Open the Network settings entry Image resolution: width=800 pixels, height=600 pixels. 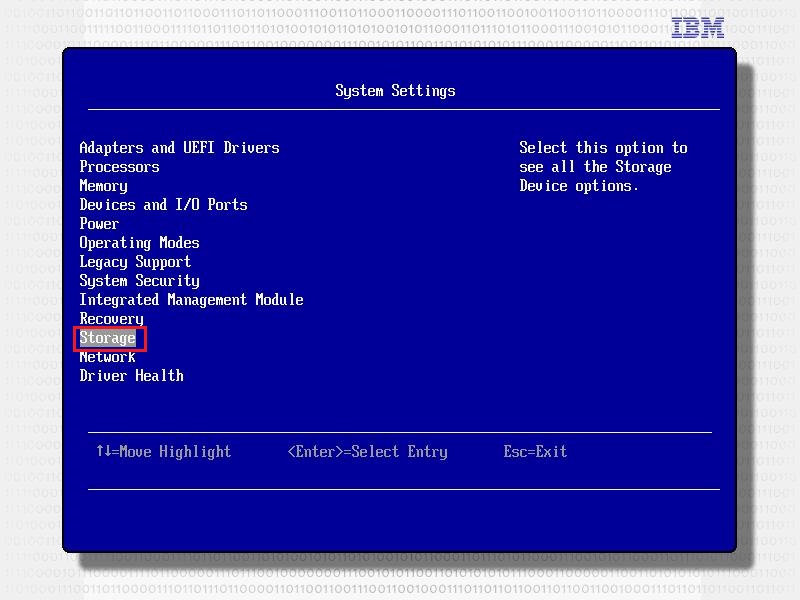[107, 357]
